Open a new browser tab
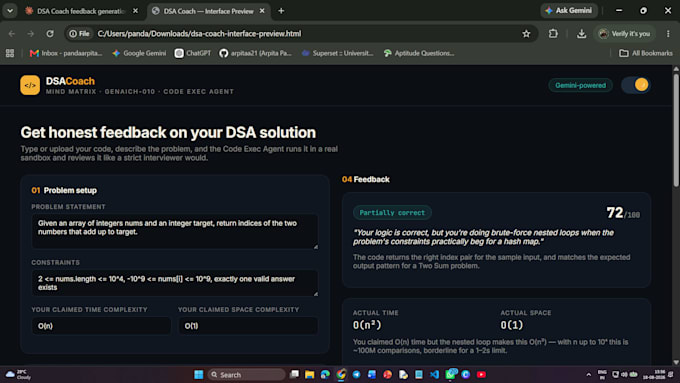Viewport: 680px width, 383px height. [281, 11]
